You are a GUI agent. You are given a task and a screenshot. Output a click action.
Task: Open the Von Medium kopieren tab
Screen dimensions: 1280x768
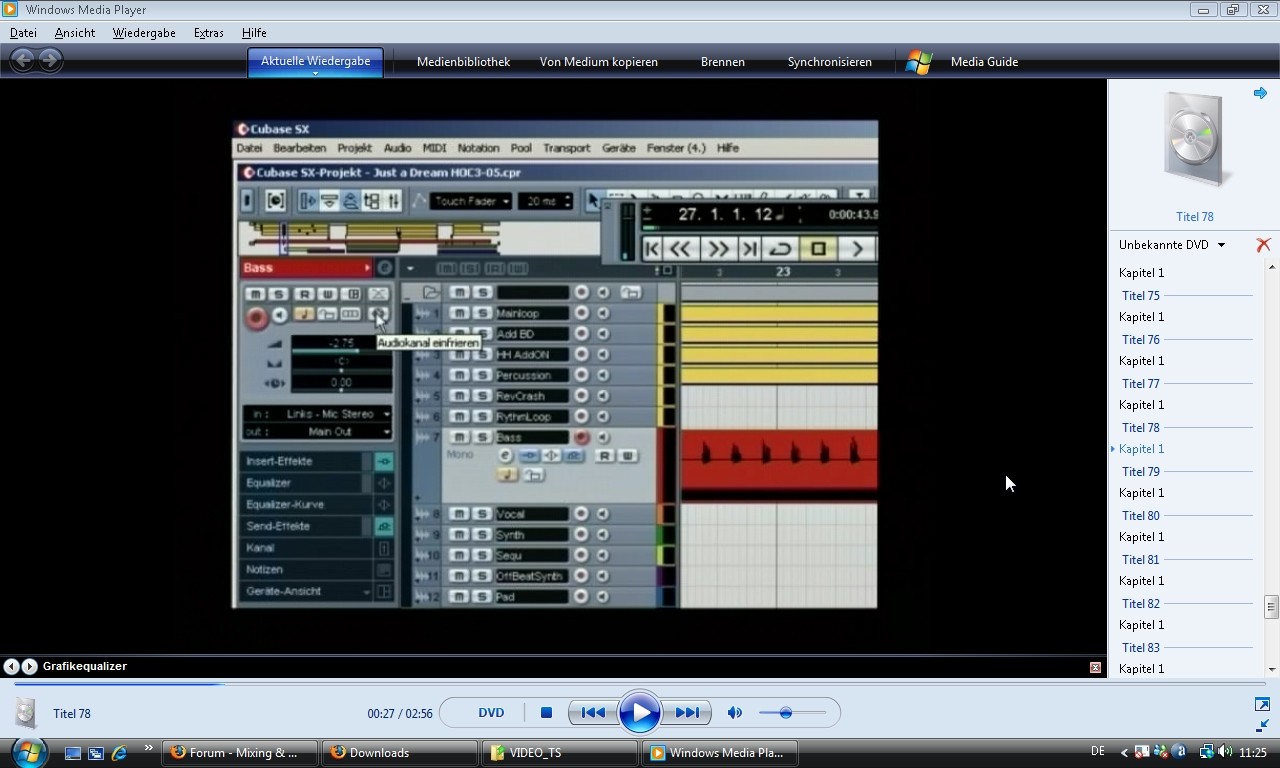(599, 62)
